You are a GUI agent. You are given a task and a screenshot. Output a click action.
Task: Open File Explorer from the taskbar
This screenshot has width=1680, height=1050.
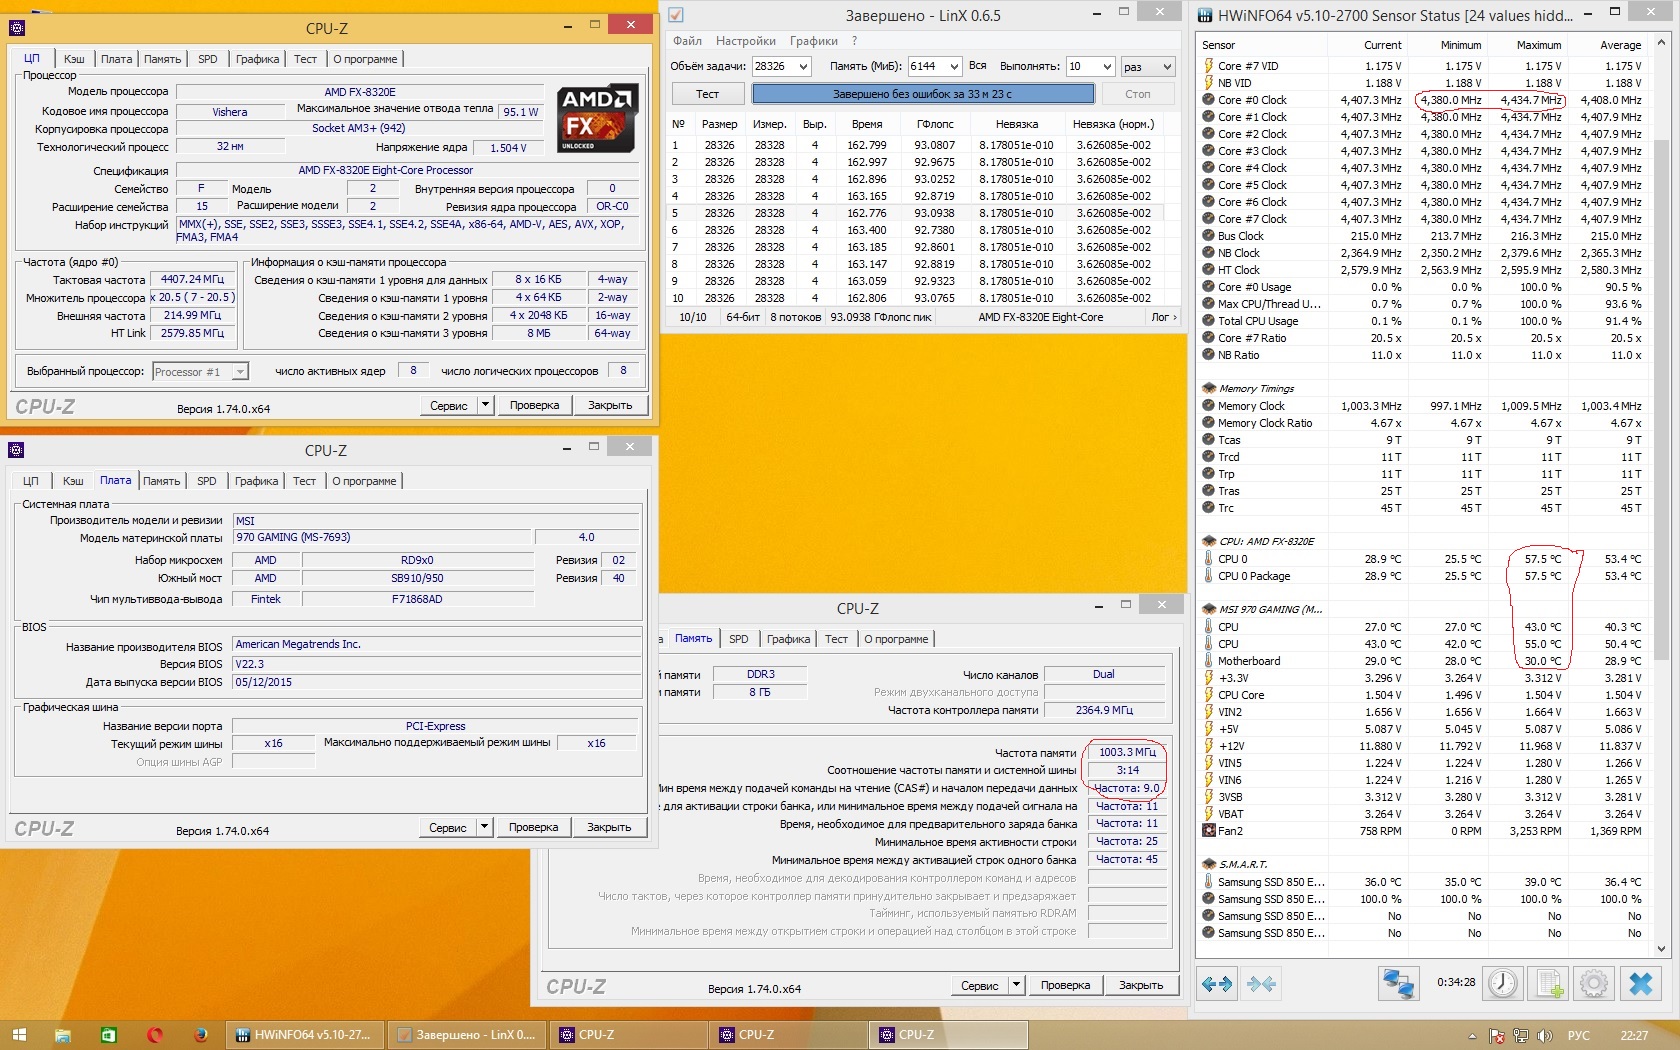click(63, 1035)
